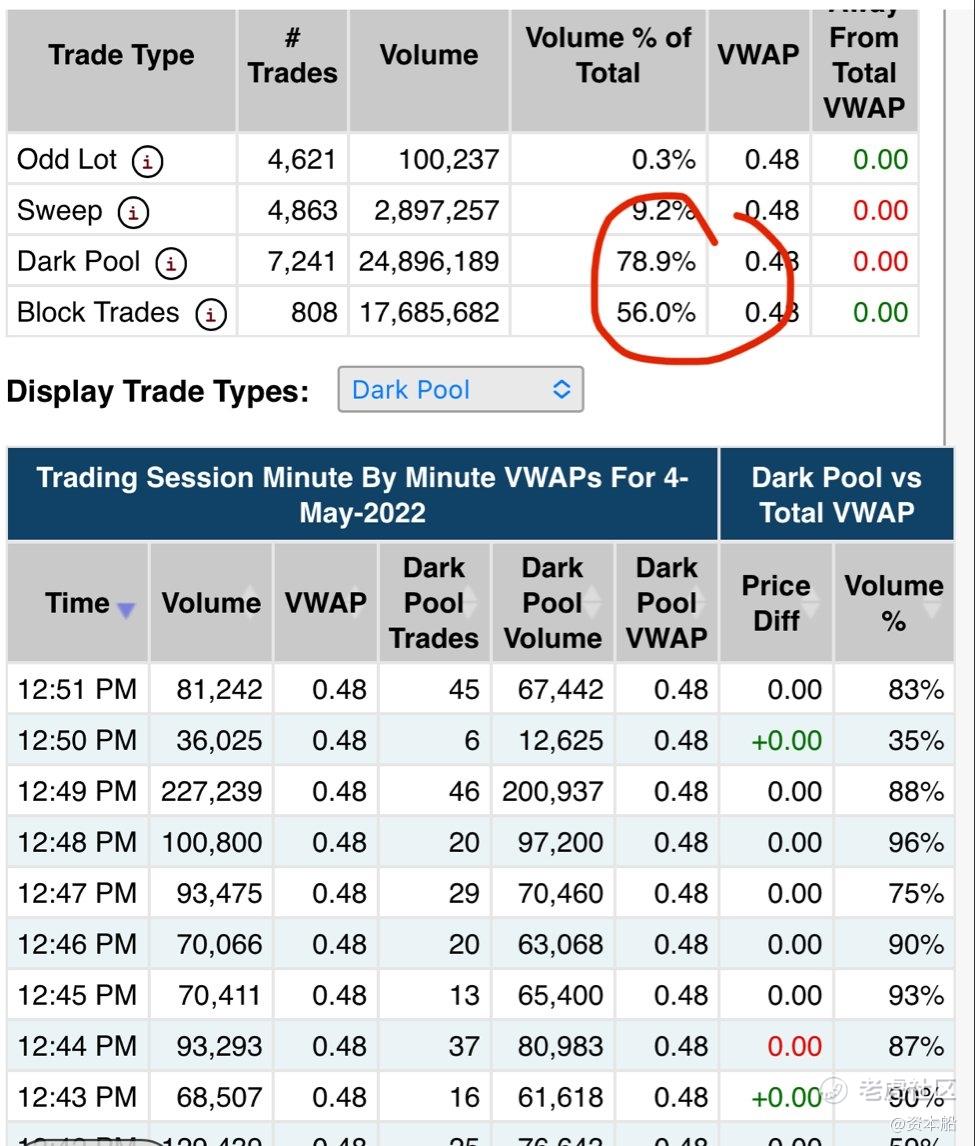Sort by Volume % column header
Viewport: 975px width, 1146px height.
click(x=894, y=603)
